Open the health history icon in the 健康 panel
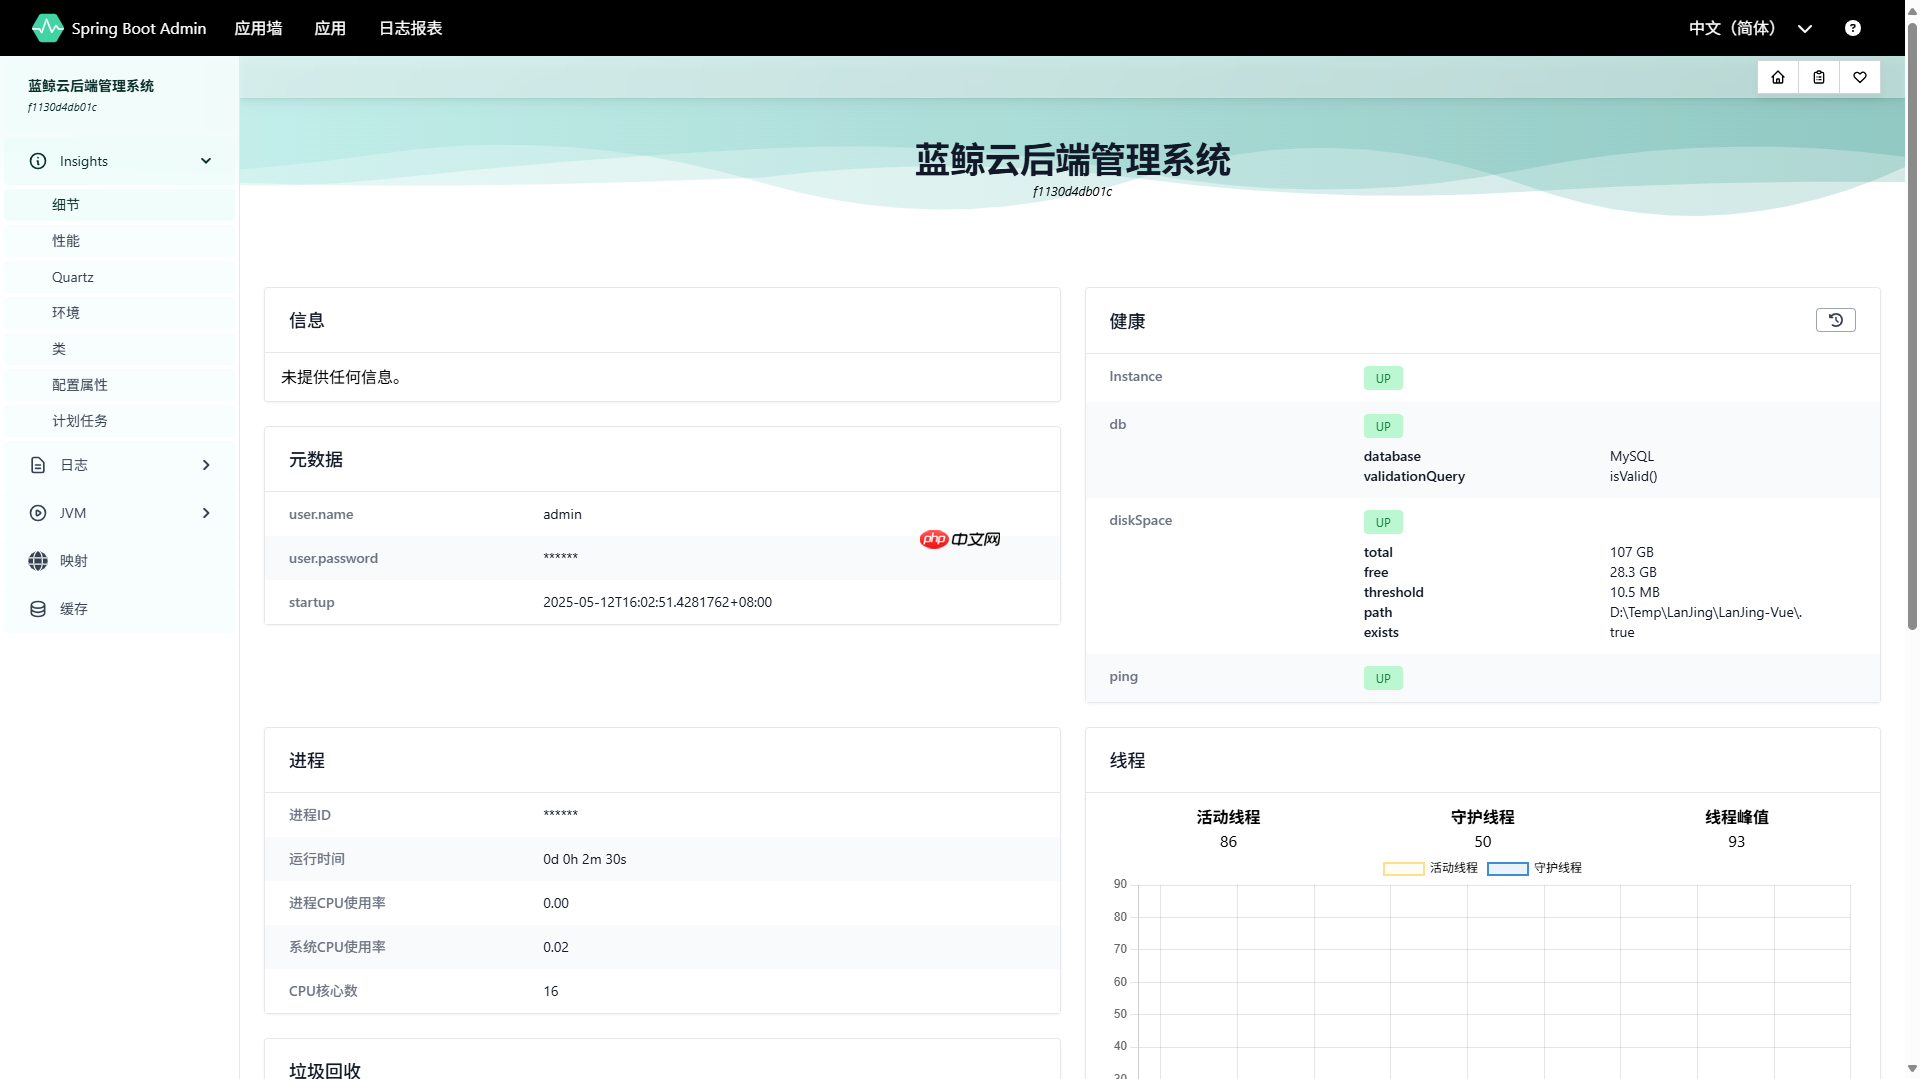The image size is (1920, 1079). point(1835,320)
